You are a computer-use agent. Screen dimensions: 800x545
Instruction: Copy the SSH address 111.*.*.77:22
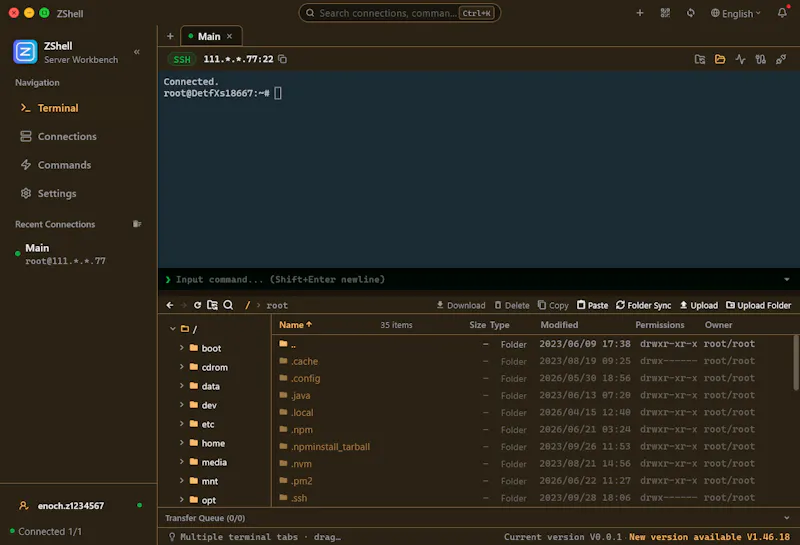click(283, 59)
